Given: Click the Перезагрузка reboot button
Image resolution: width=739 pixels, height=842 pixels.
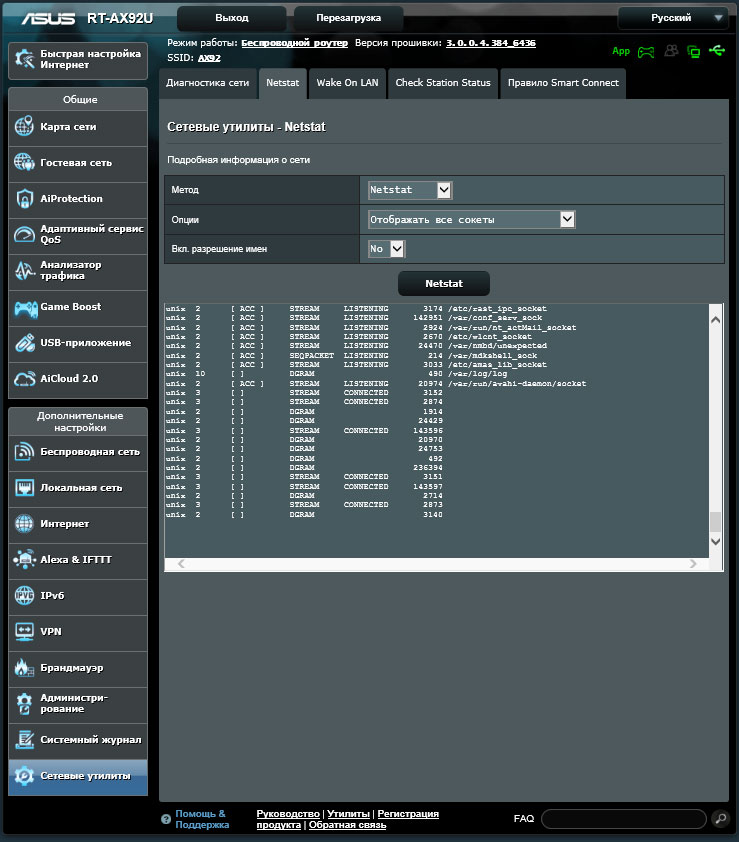Looking at the screenshot, I should pyautogui.click(x=349, y=18).
